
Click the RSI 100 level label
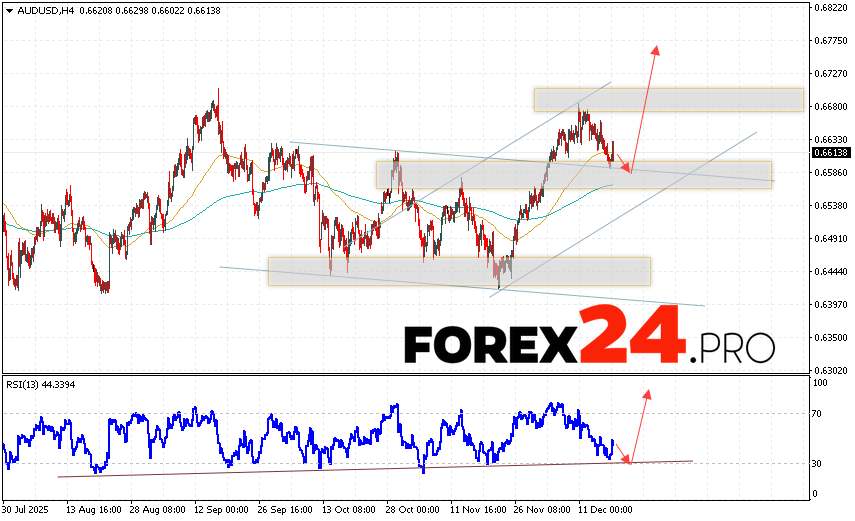819,383
